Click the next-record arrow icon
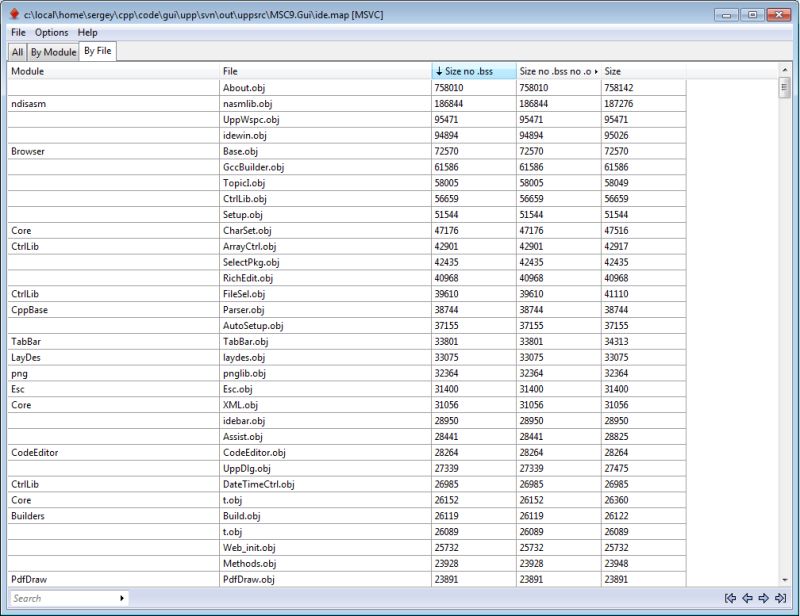This screenshot has width=800, height=616. [x=764, y=598]
